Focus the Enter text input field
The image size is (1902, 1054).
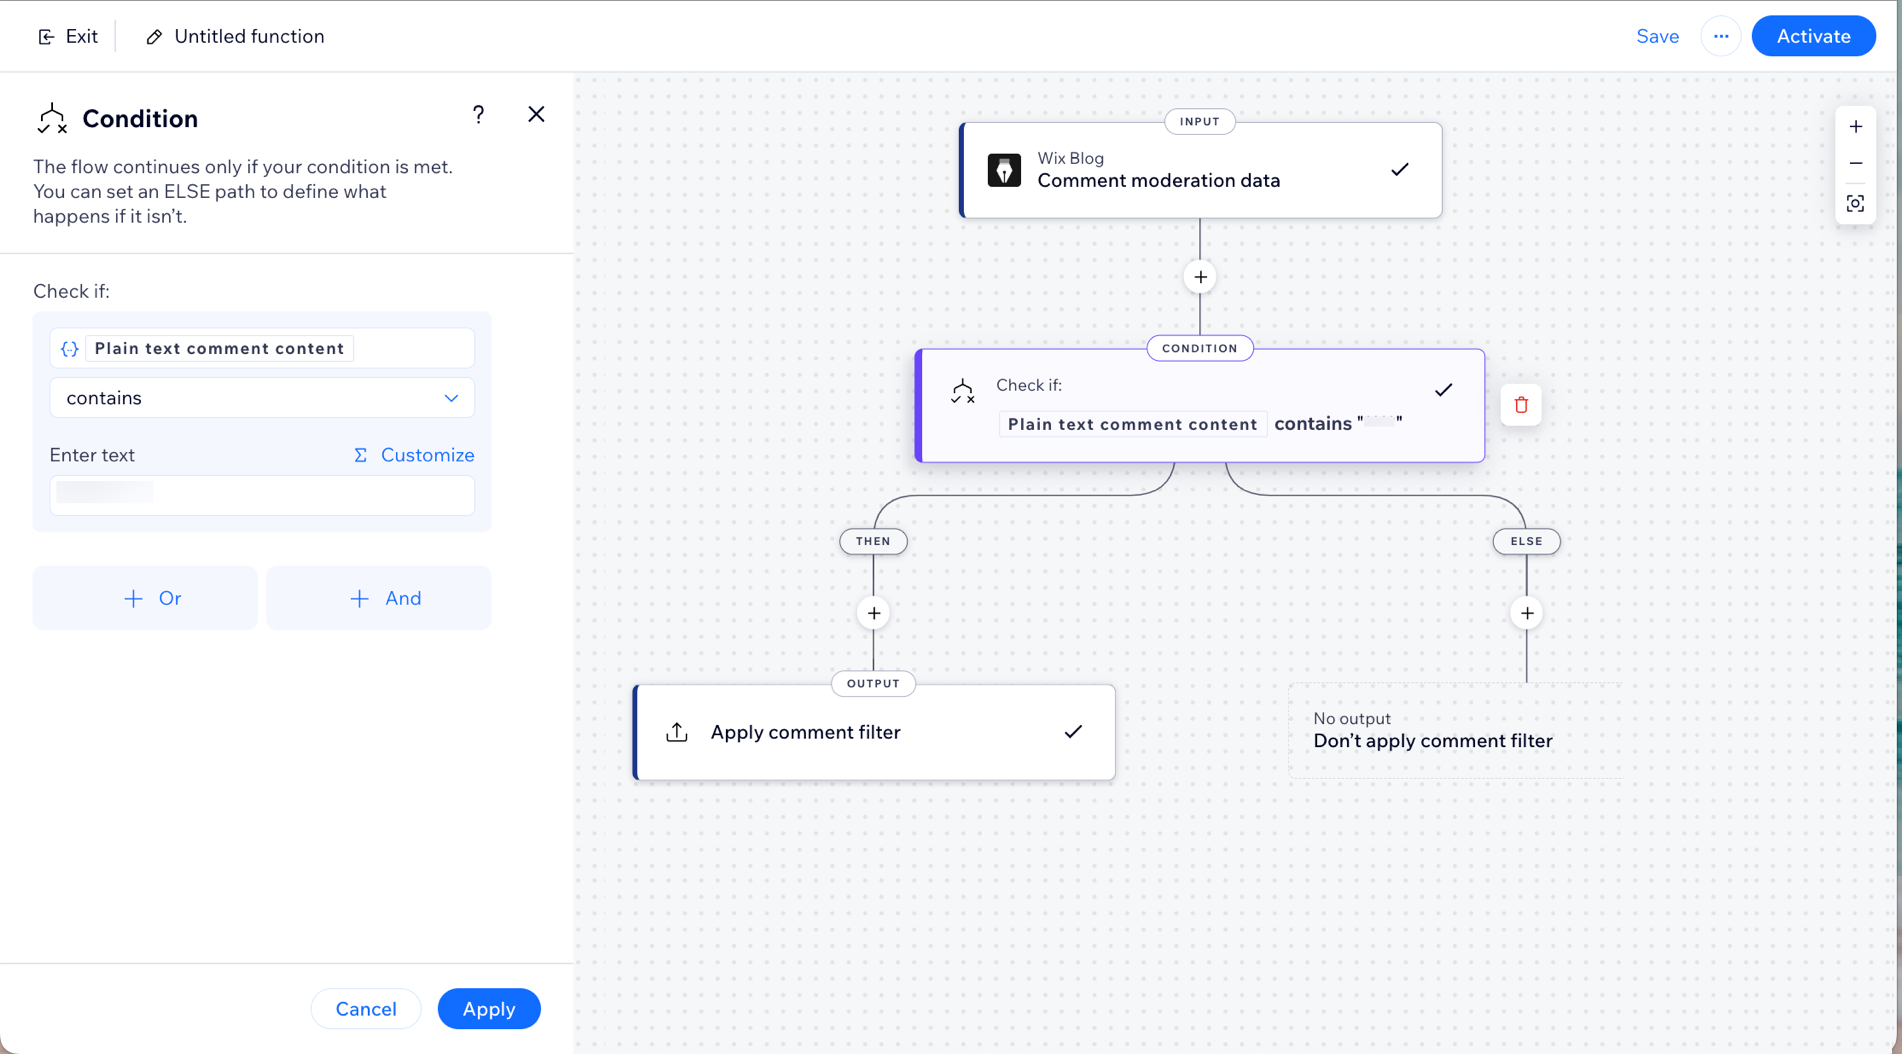click(262, 495)
